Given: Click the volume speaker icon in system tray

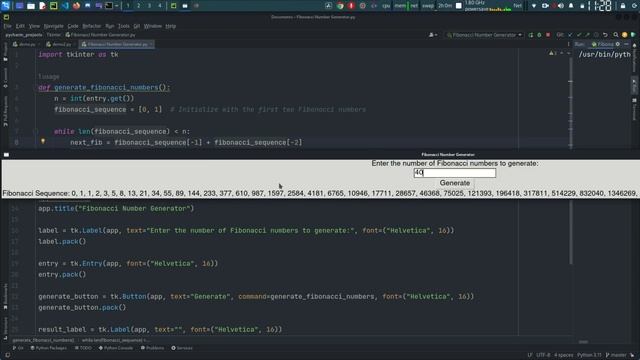Looking at the screenshot, I should coord(561,6).
